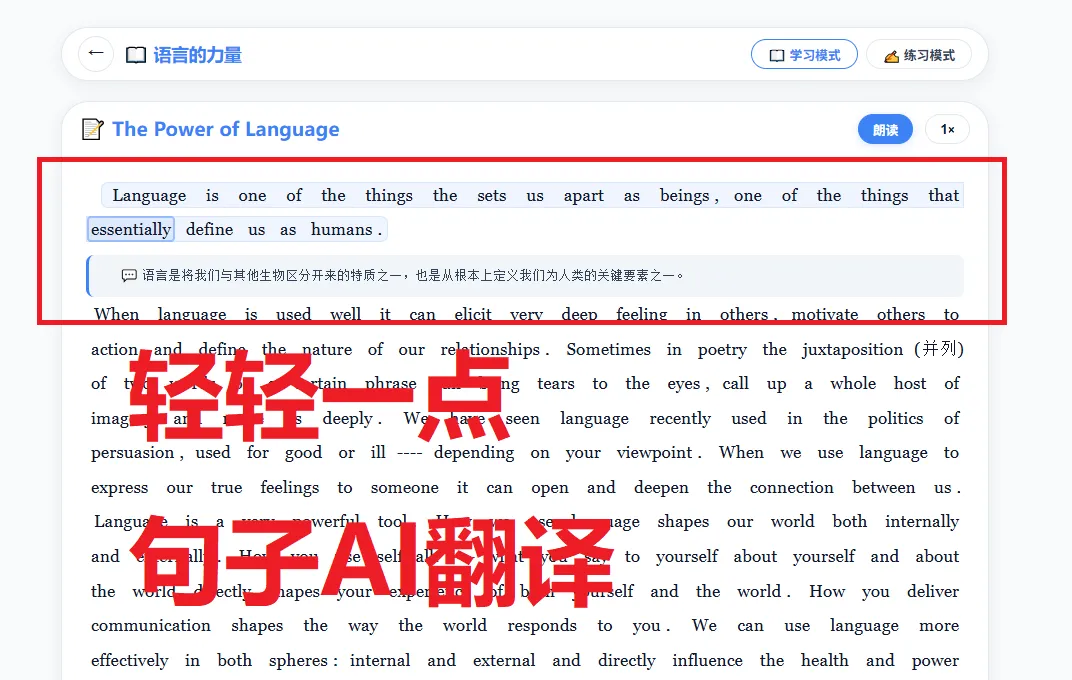Image resolution: width=1072 pixels, height=680 pixels.
Task: Click the word 'influence'
Action: (x=707, y=661)
